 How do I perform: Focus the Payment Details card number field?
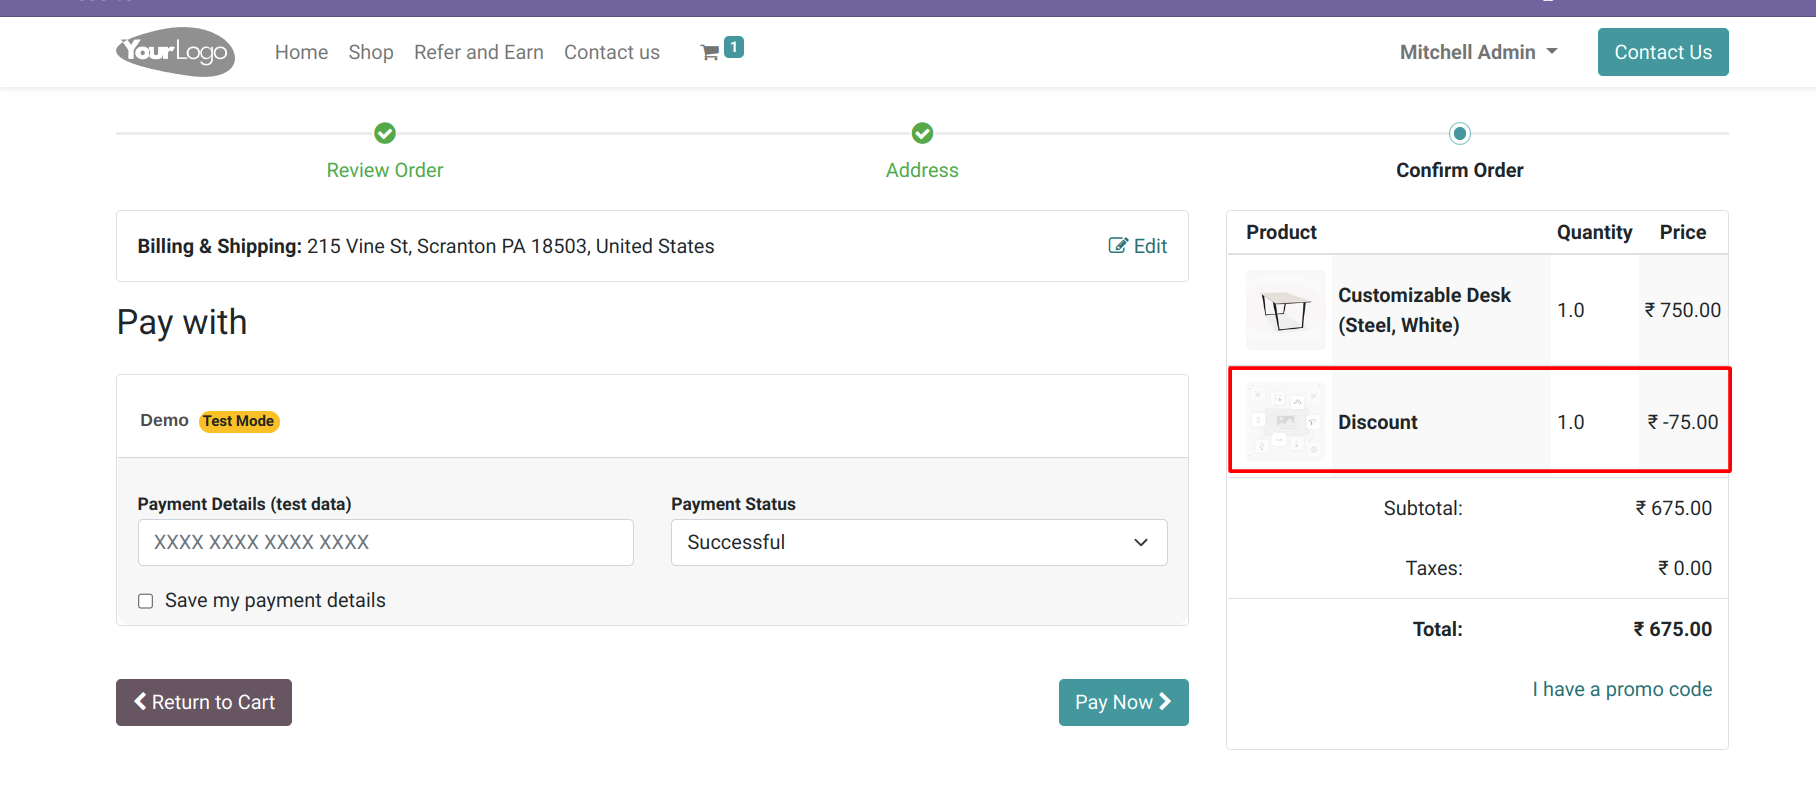386,542
